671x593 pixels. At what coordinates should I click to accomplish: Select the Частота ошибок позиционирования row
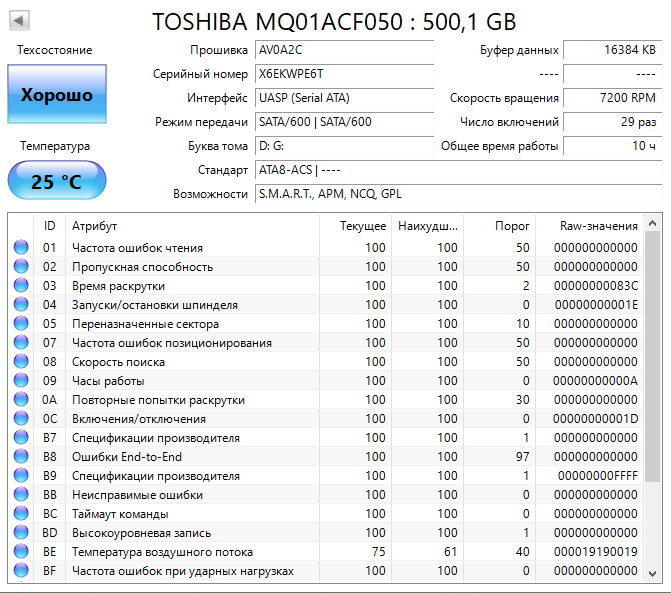pyautogui.click(x=326, y=342)
